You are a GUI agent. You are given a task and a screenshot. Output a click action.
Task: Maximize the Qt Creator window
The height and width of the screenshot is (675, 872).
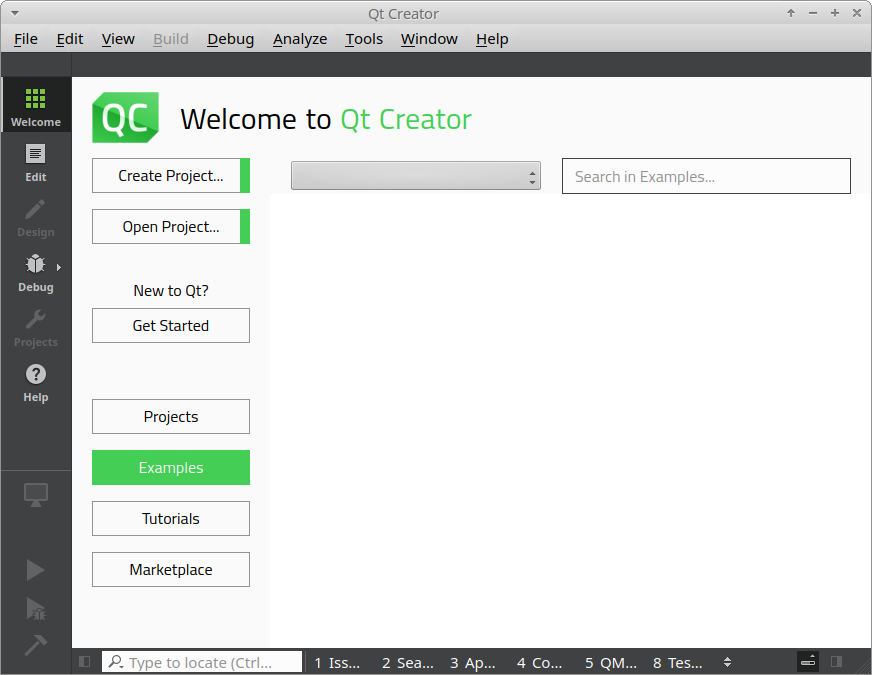coord(835,13)
